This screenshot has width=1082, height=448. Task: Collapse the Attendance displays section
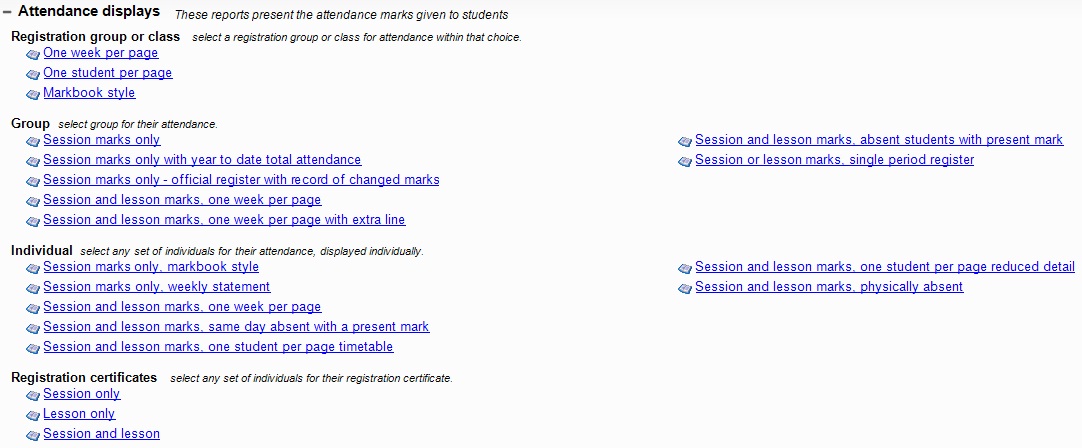[x=7, y=12]
